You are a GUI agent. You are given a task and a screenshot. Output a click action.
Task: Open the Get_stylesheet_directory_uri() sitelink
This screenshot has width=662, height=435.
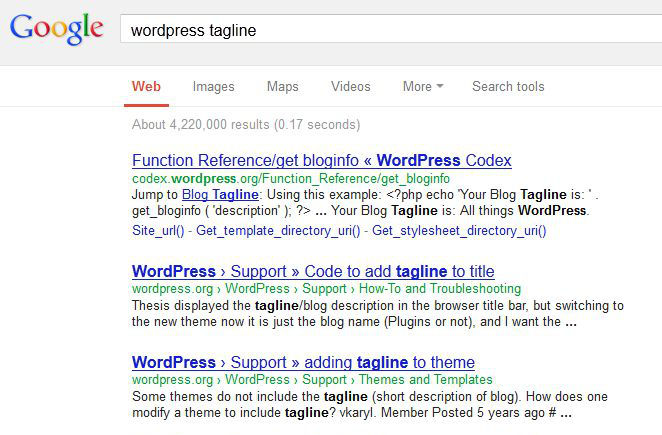[x=459, y=231]
